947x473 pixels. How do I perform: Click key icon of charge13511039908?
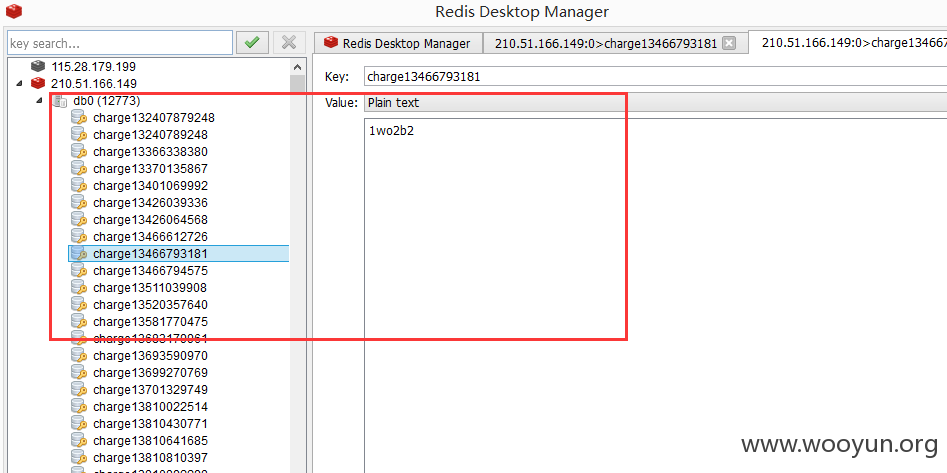pos(79,287)
